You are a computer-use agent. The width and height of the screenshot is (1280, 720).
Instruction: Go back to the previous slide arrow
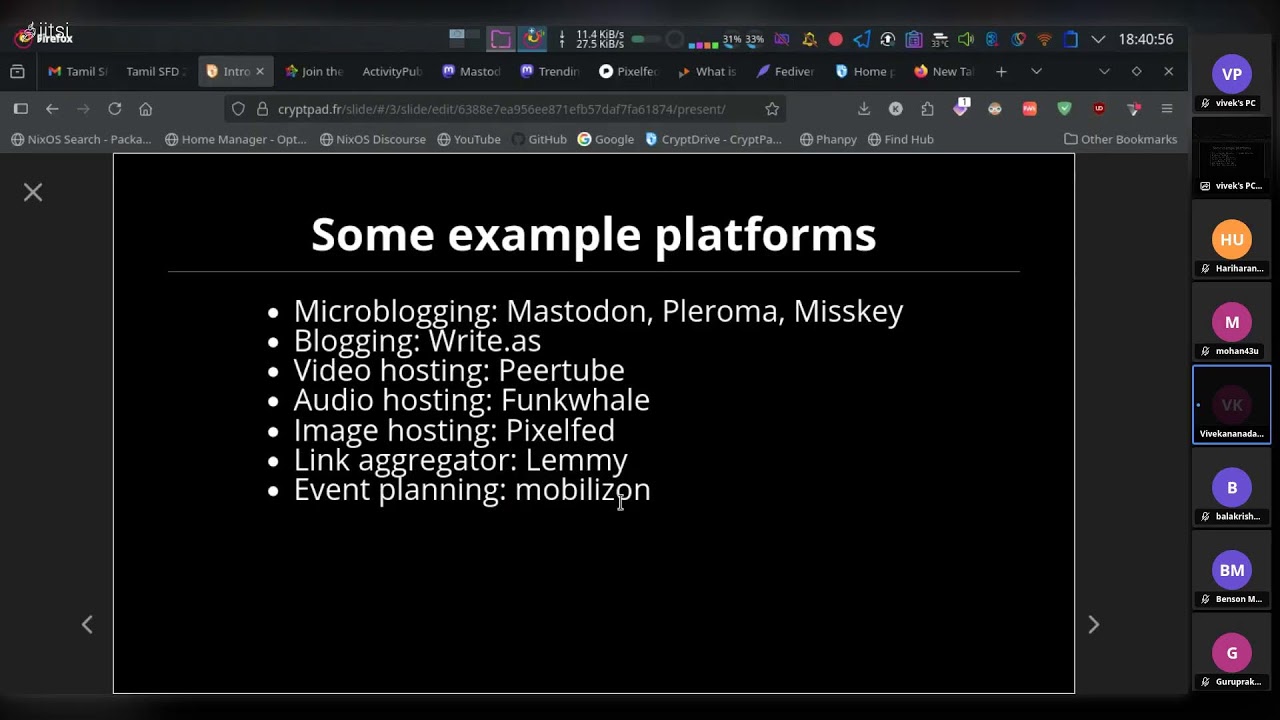point(87,625)
